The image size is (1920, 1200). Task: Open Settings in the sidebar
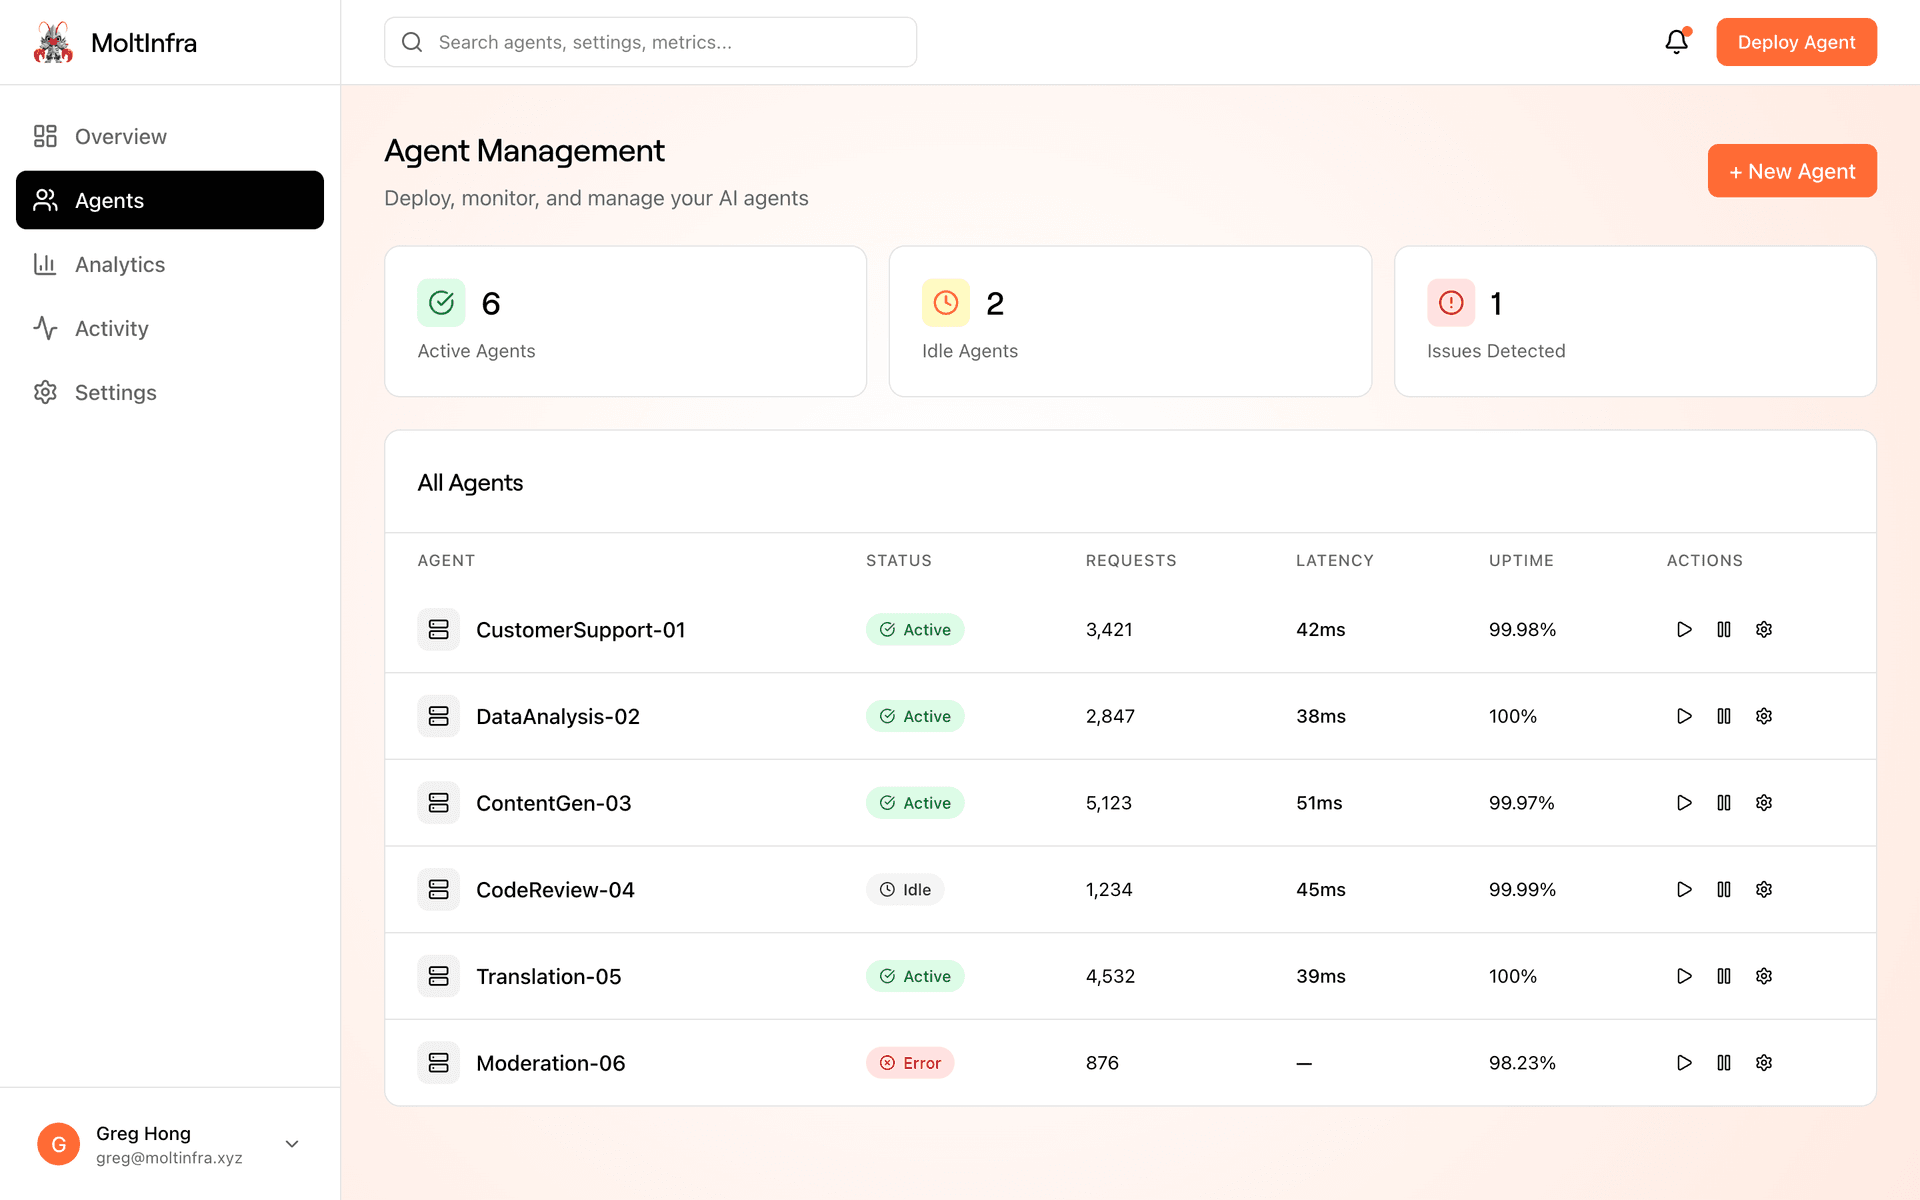pyautogui.click(x=170, y=392)
